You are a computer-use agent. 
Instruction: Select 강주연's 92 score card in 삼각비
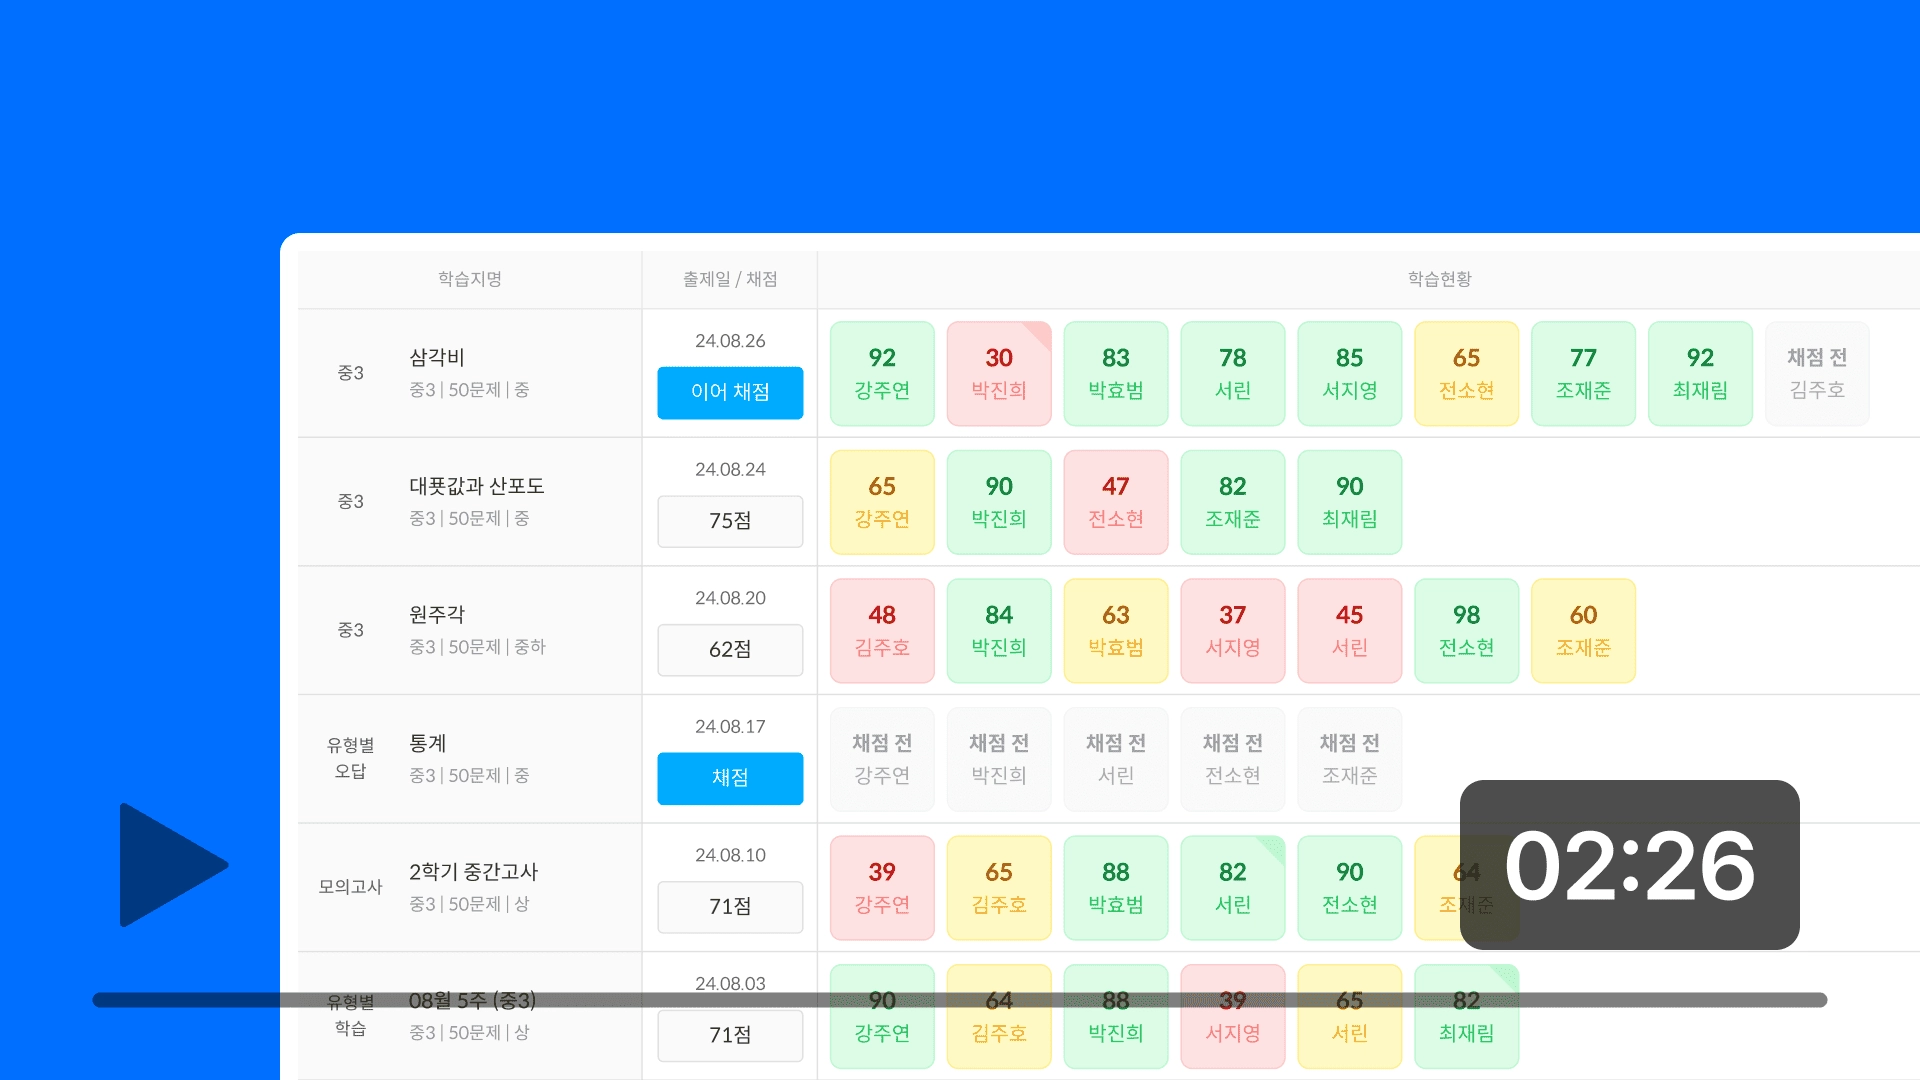click(x=881, y=373)
